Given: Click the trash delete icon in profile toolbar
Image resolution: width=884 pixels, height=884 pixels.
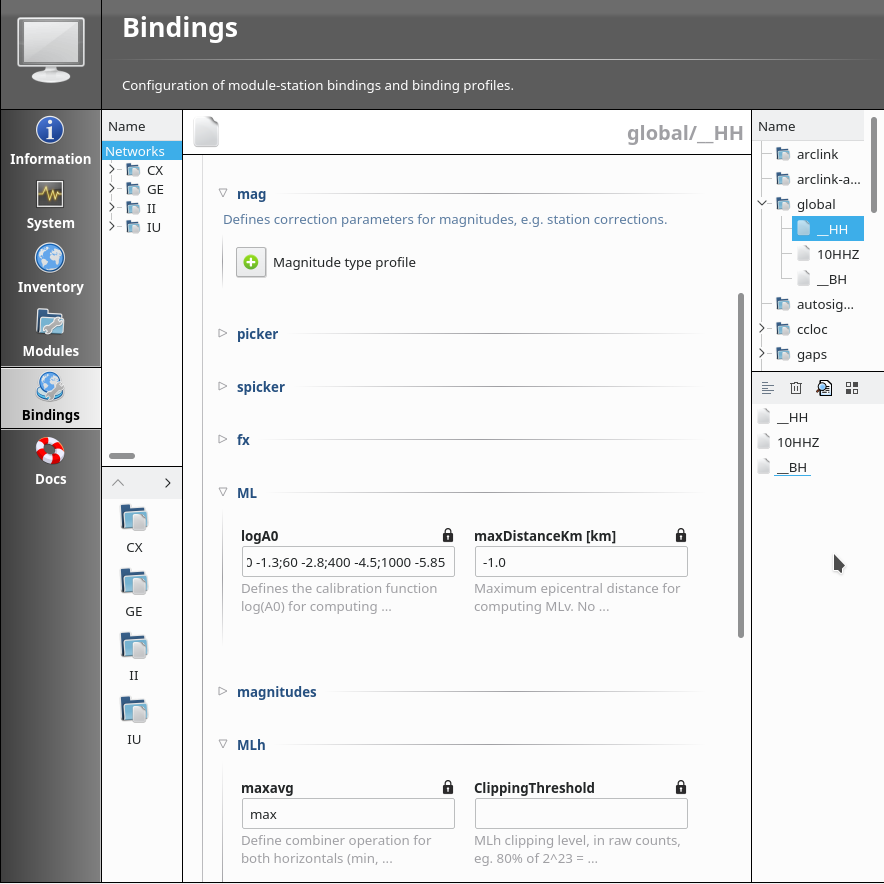Looking at the screenshot, I should click(x=795, y=388).
